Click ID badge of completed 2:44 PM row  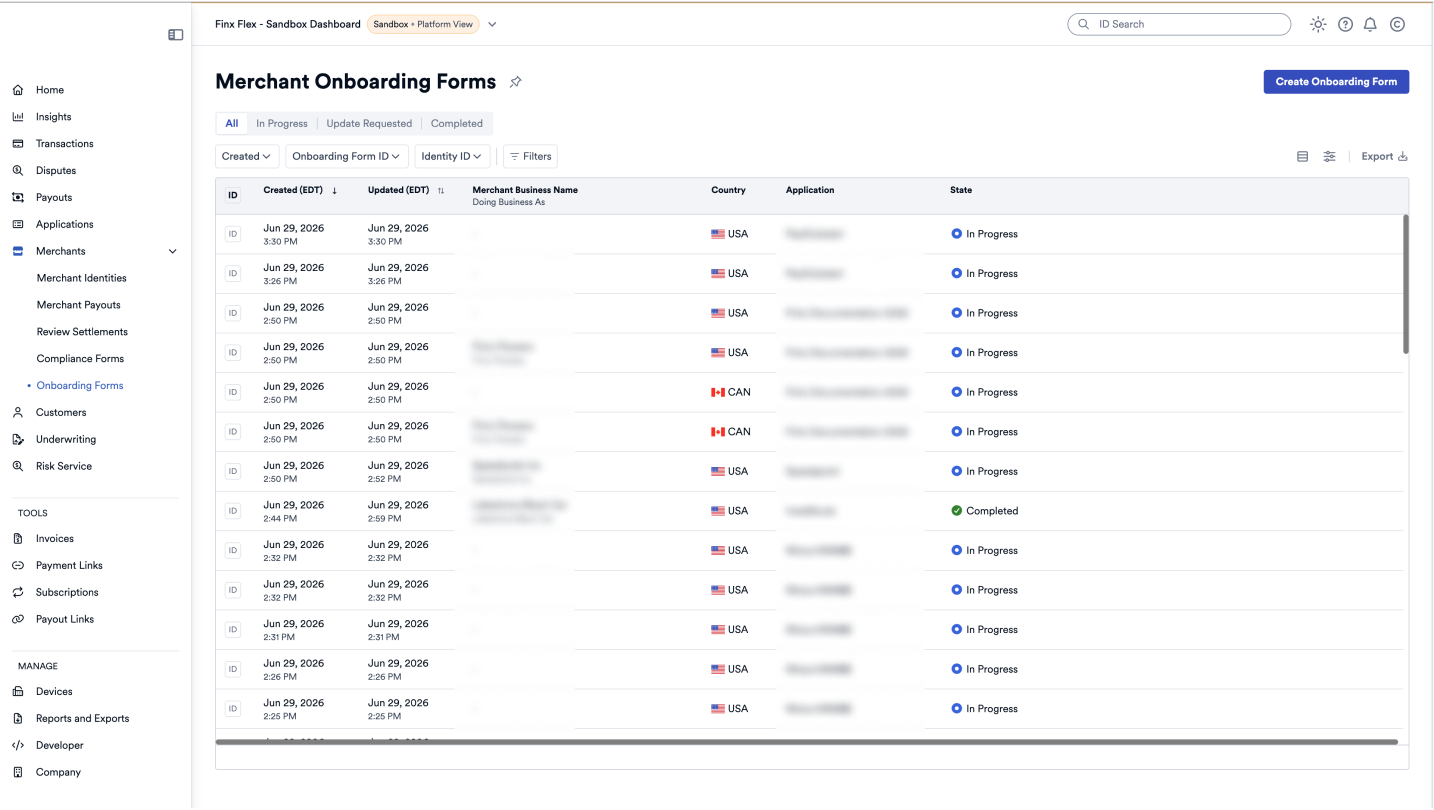(x=233, y=511)
